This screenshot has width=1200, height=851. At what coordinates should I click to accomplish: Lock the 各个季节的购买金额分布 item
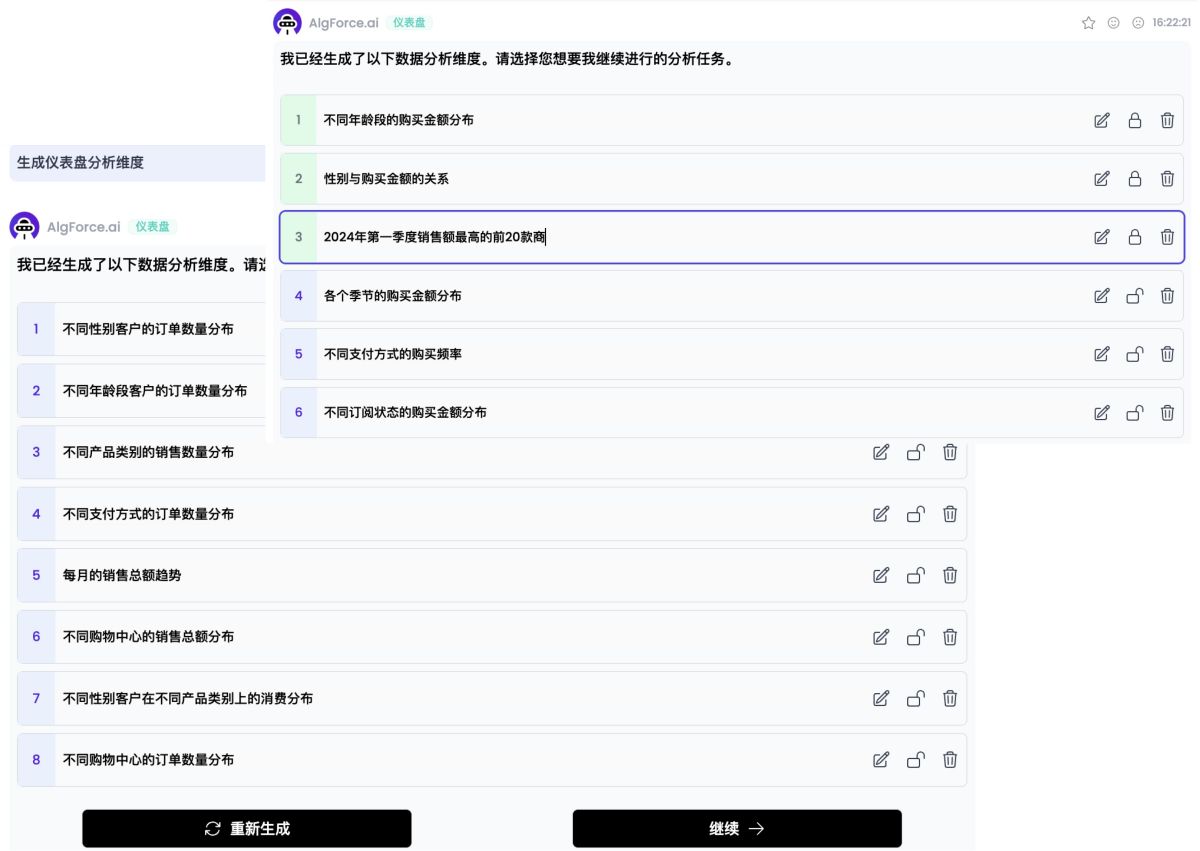pyautogui.click(x=1134, y=296)
